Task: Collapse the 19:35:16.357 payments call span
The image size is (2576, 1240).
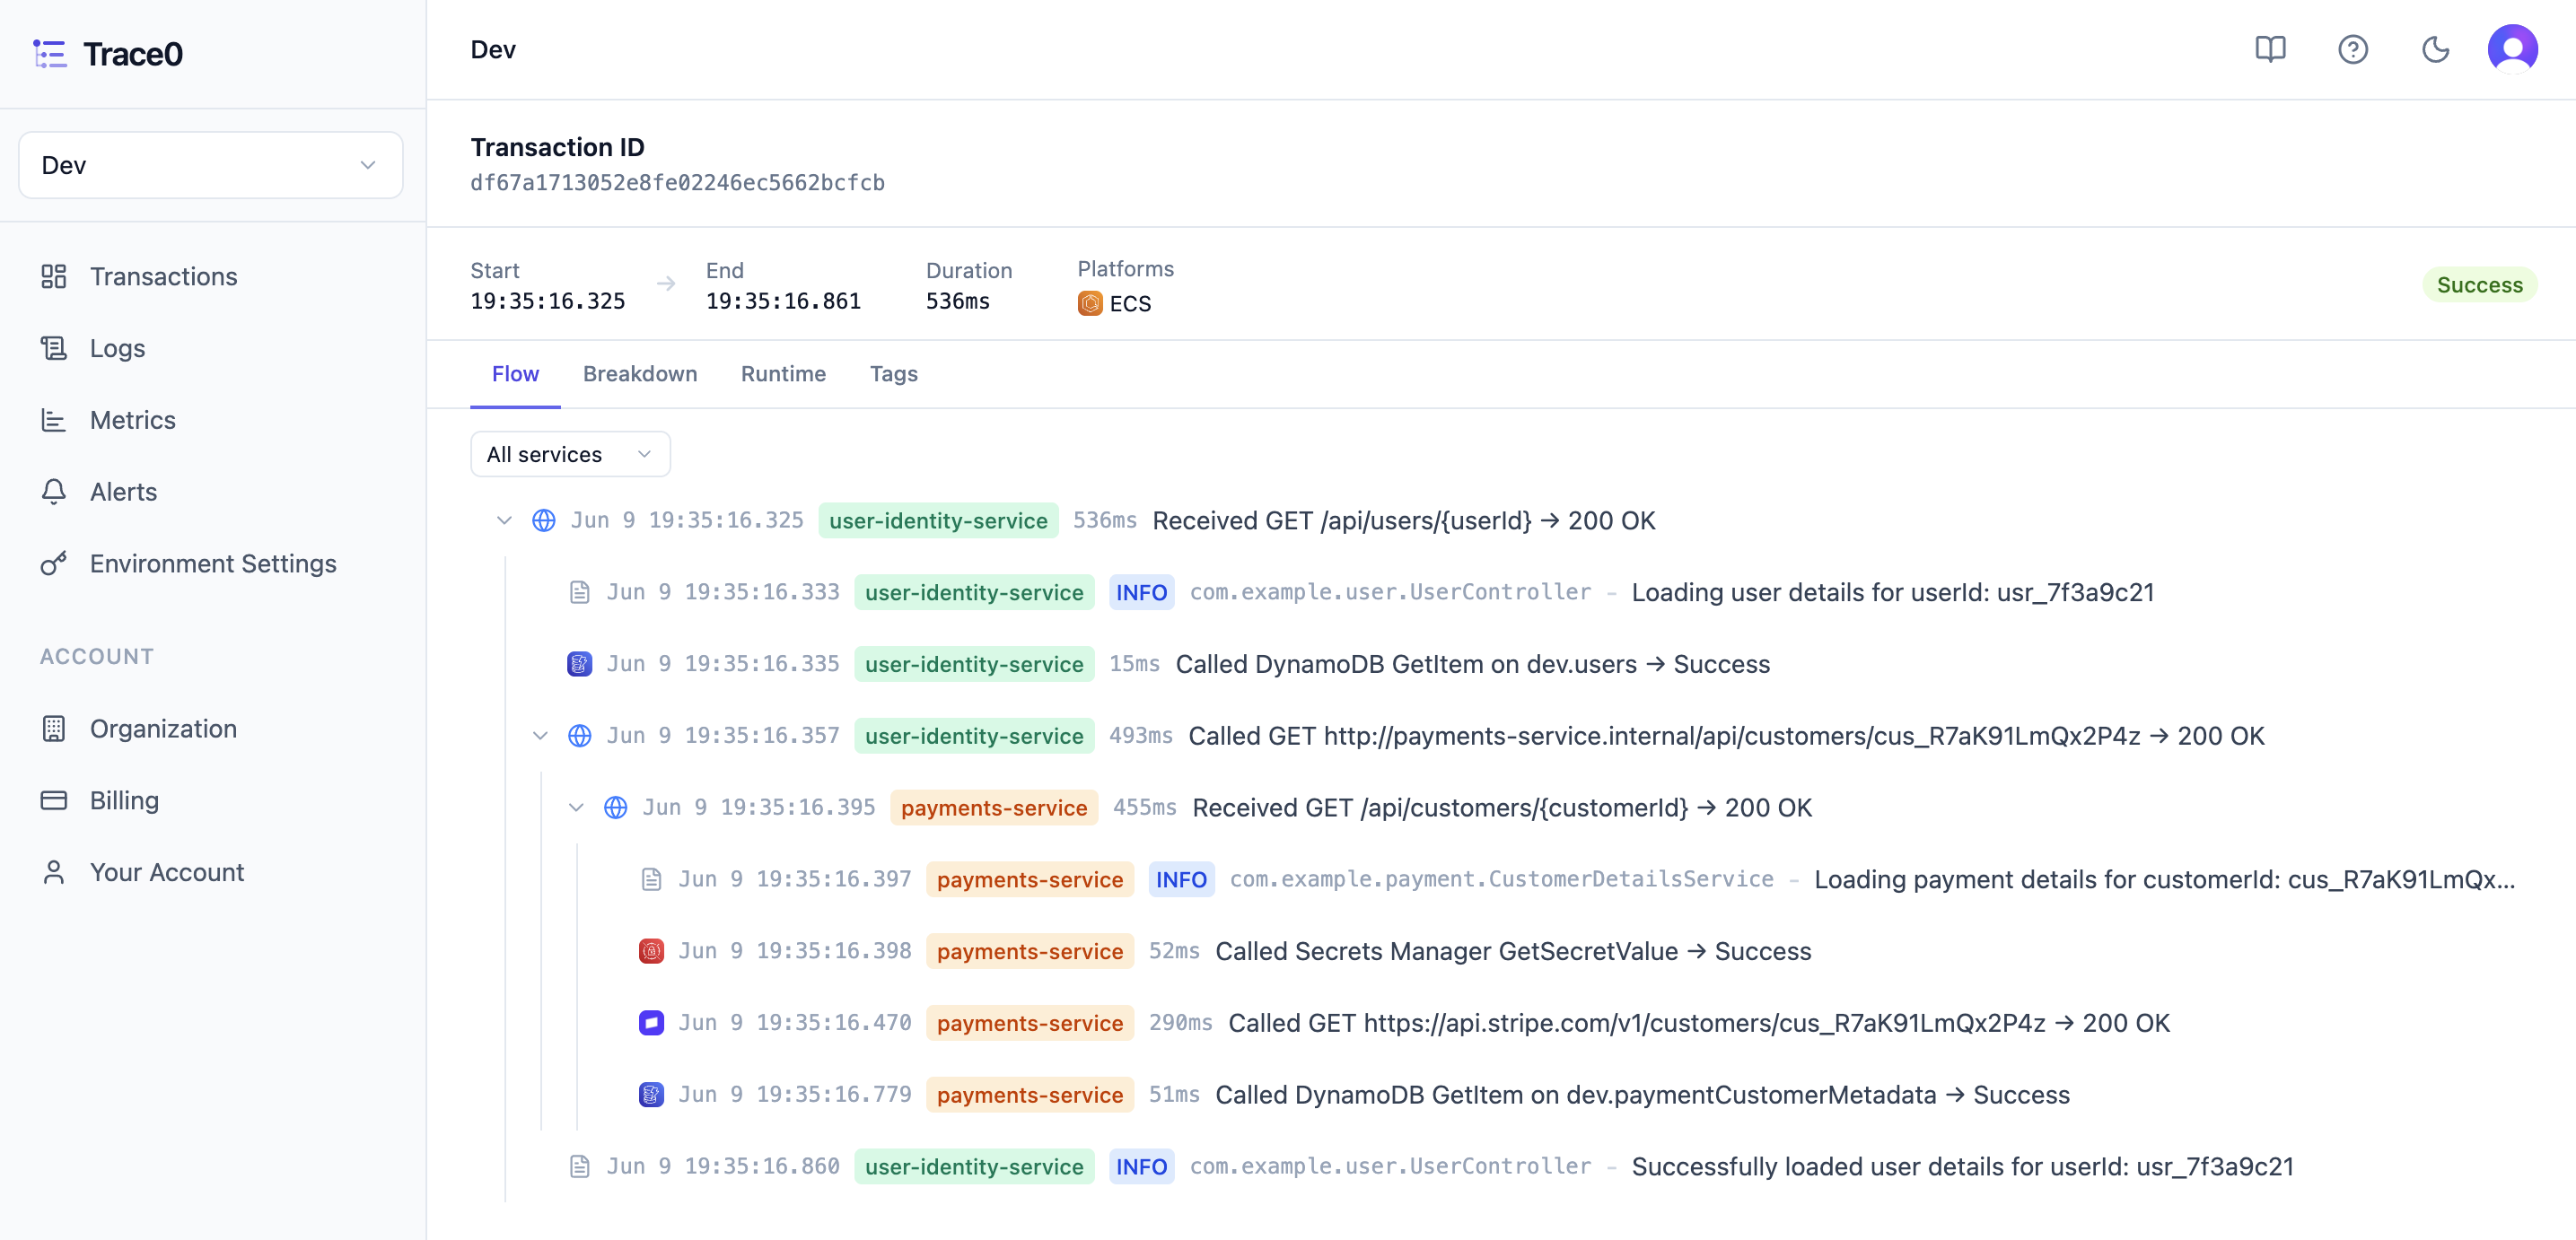Action: (540, 736)
